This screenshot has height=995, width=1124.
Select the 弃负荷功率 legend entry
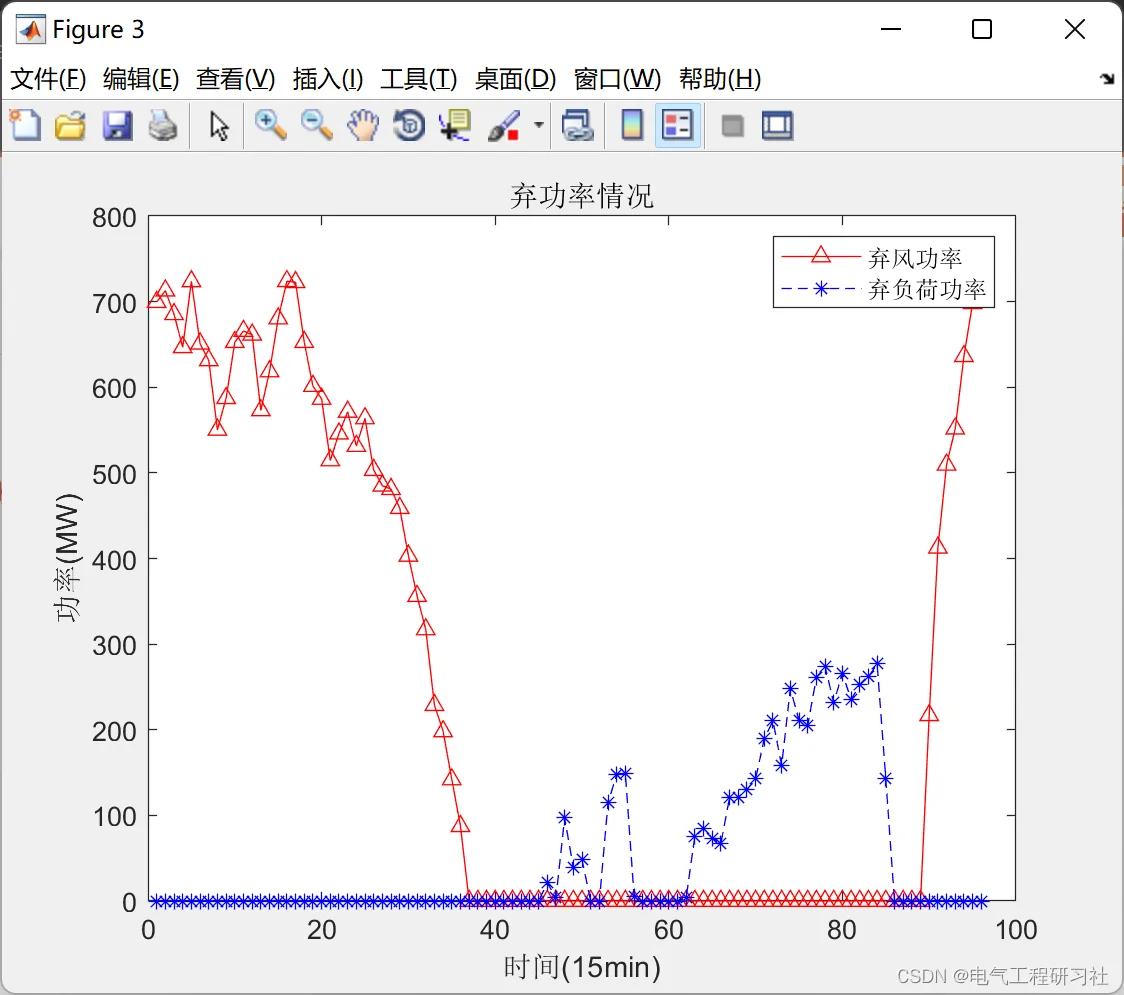[927, 289]
